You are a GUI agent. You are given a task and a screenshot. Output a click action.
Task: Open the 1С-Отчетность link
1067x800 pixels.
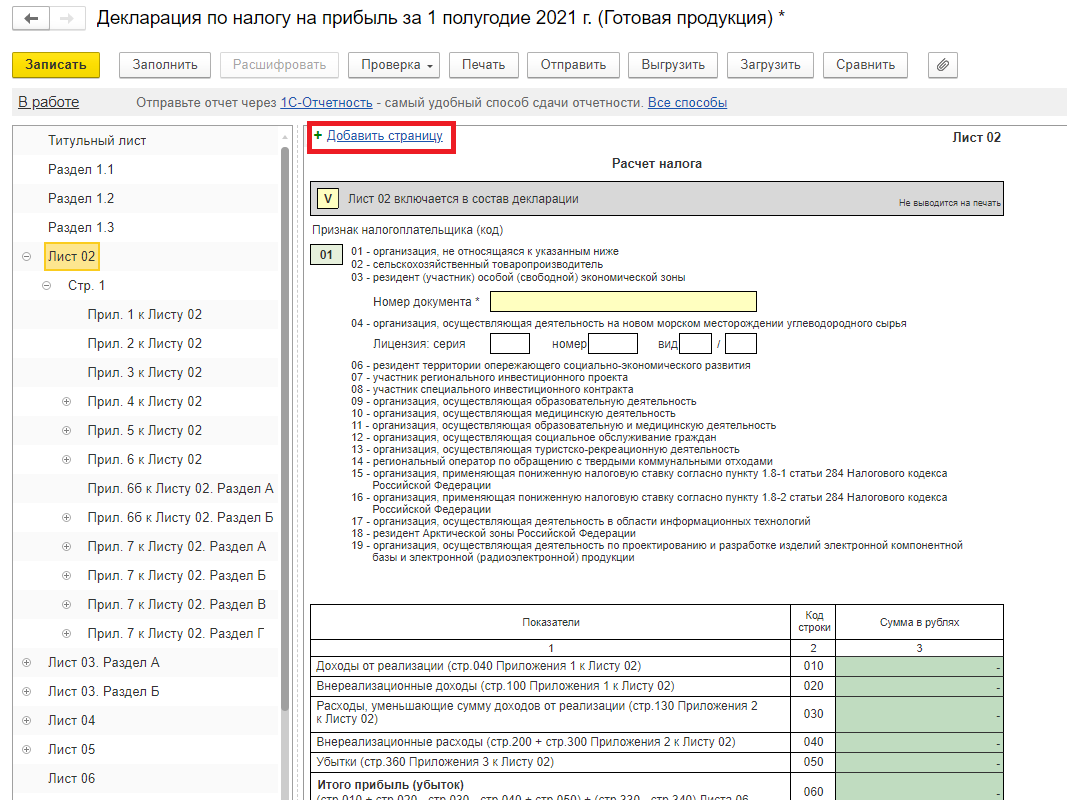(x=326, y=103)
